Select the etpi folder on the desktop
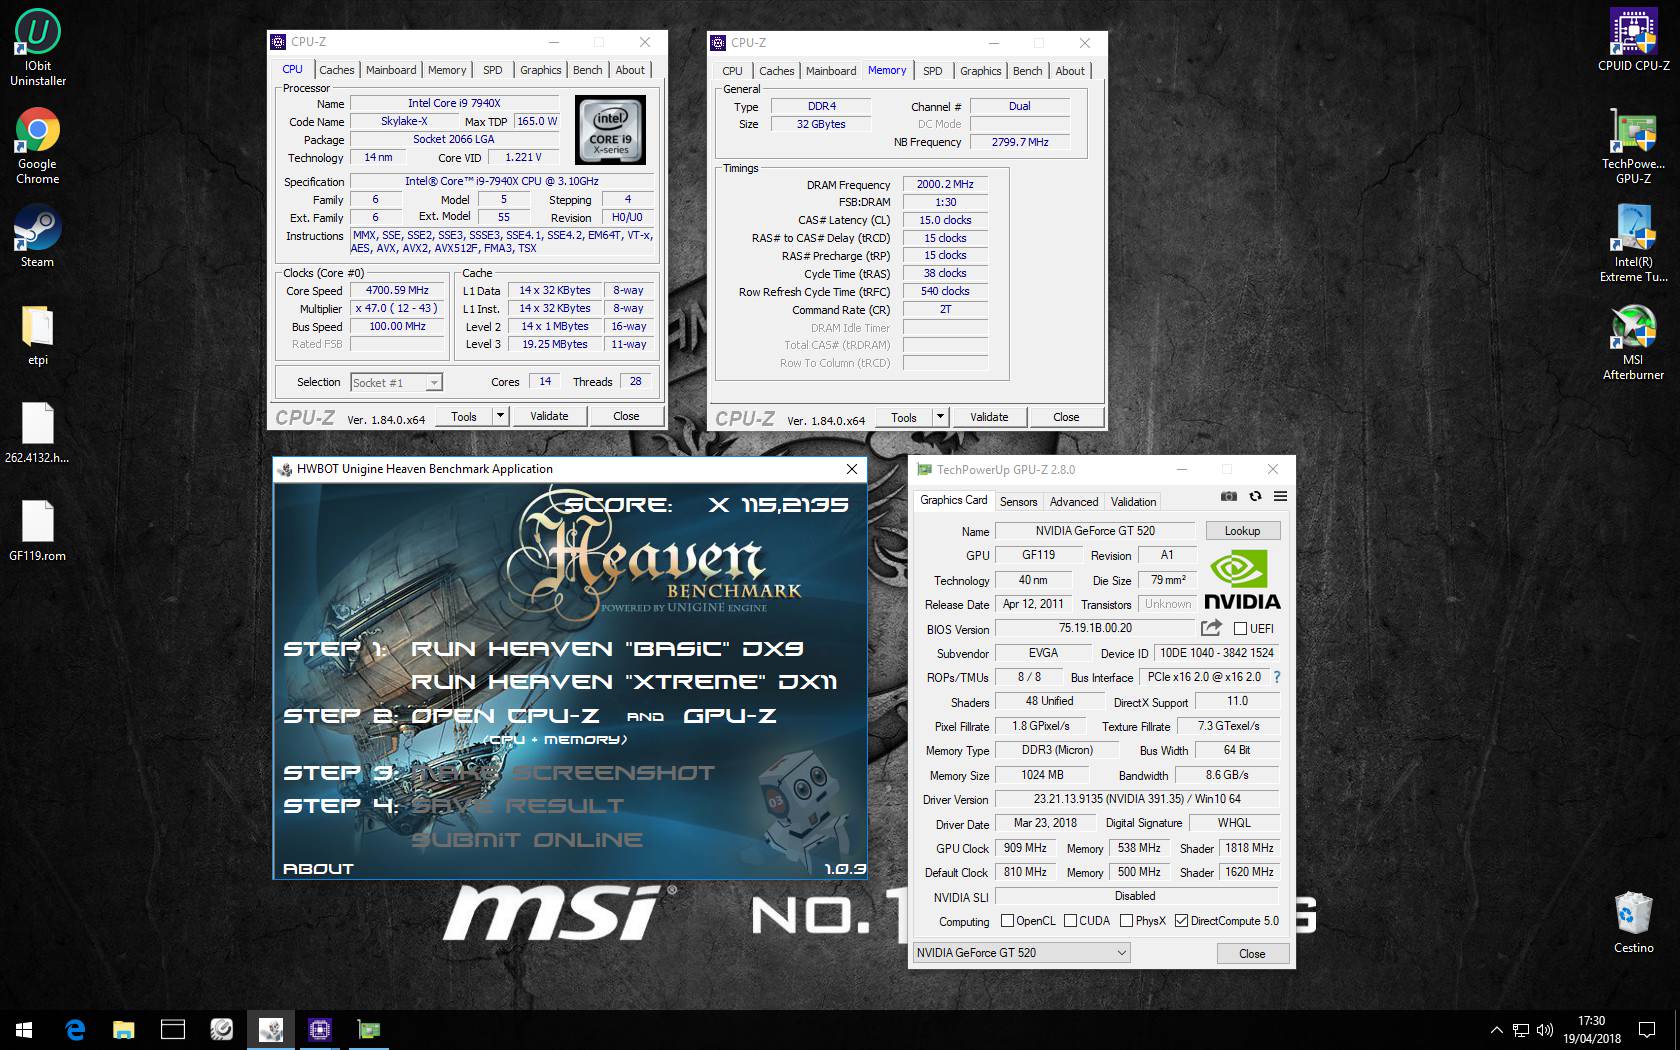 38,335
